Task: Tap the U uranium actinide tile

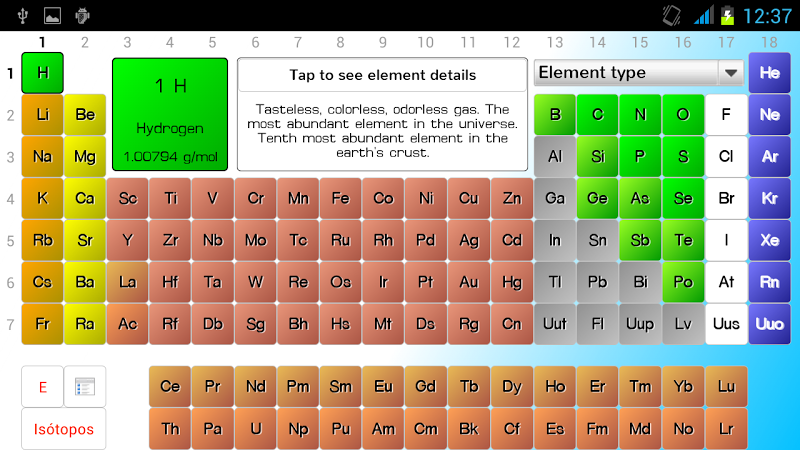Action: [x=255, y=429]
